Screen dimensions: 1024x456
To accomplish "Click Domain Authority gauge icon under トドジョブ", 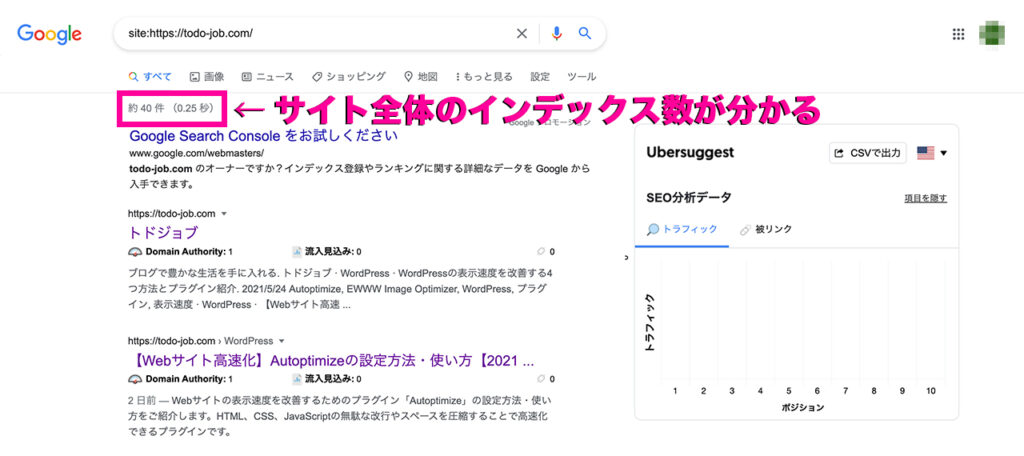I will click(x=135, y=252).
